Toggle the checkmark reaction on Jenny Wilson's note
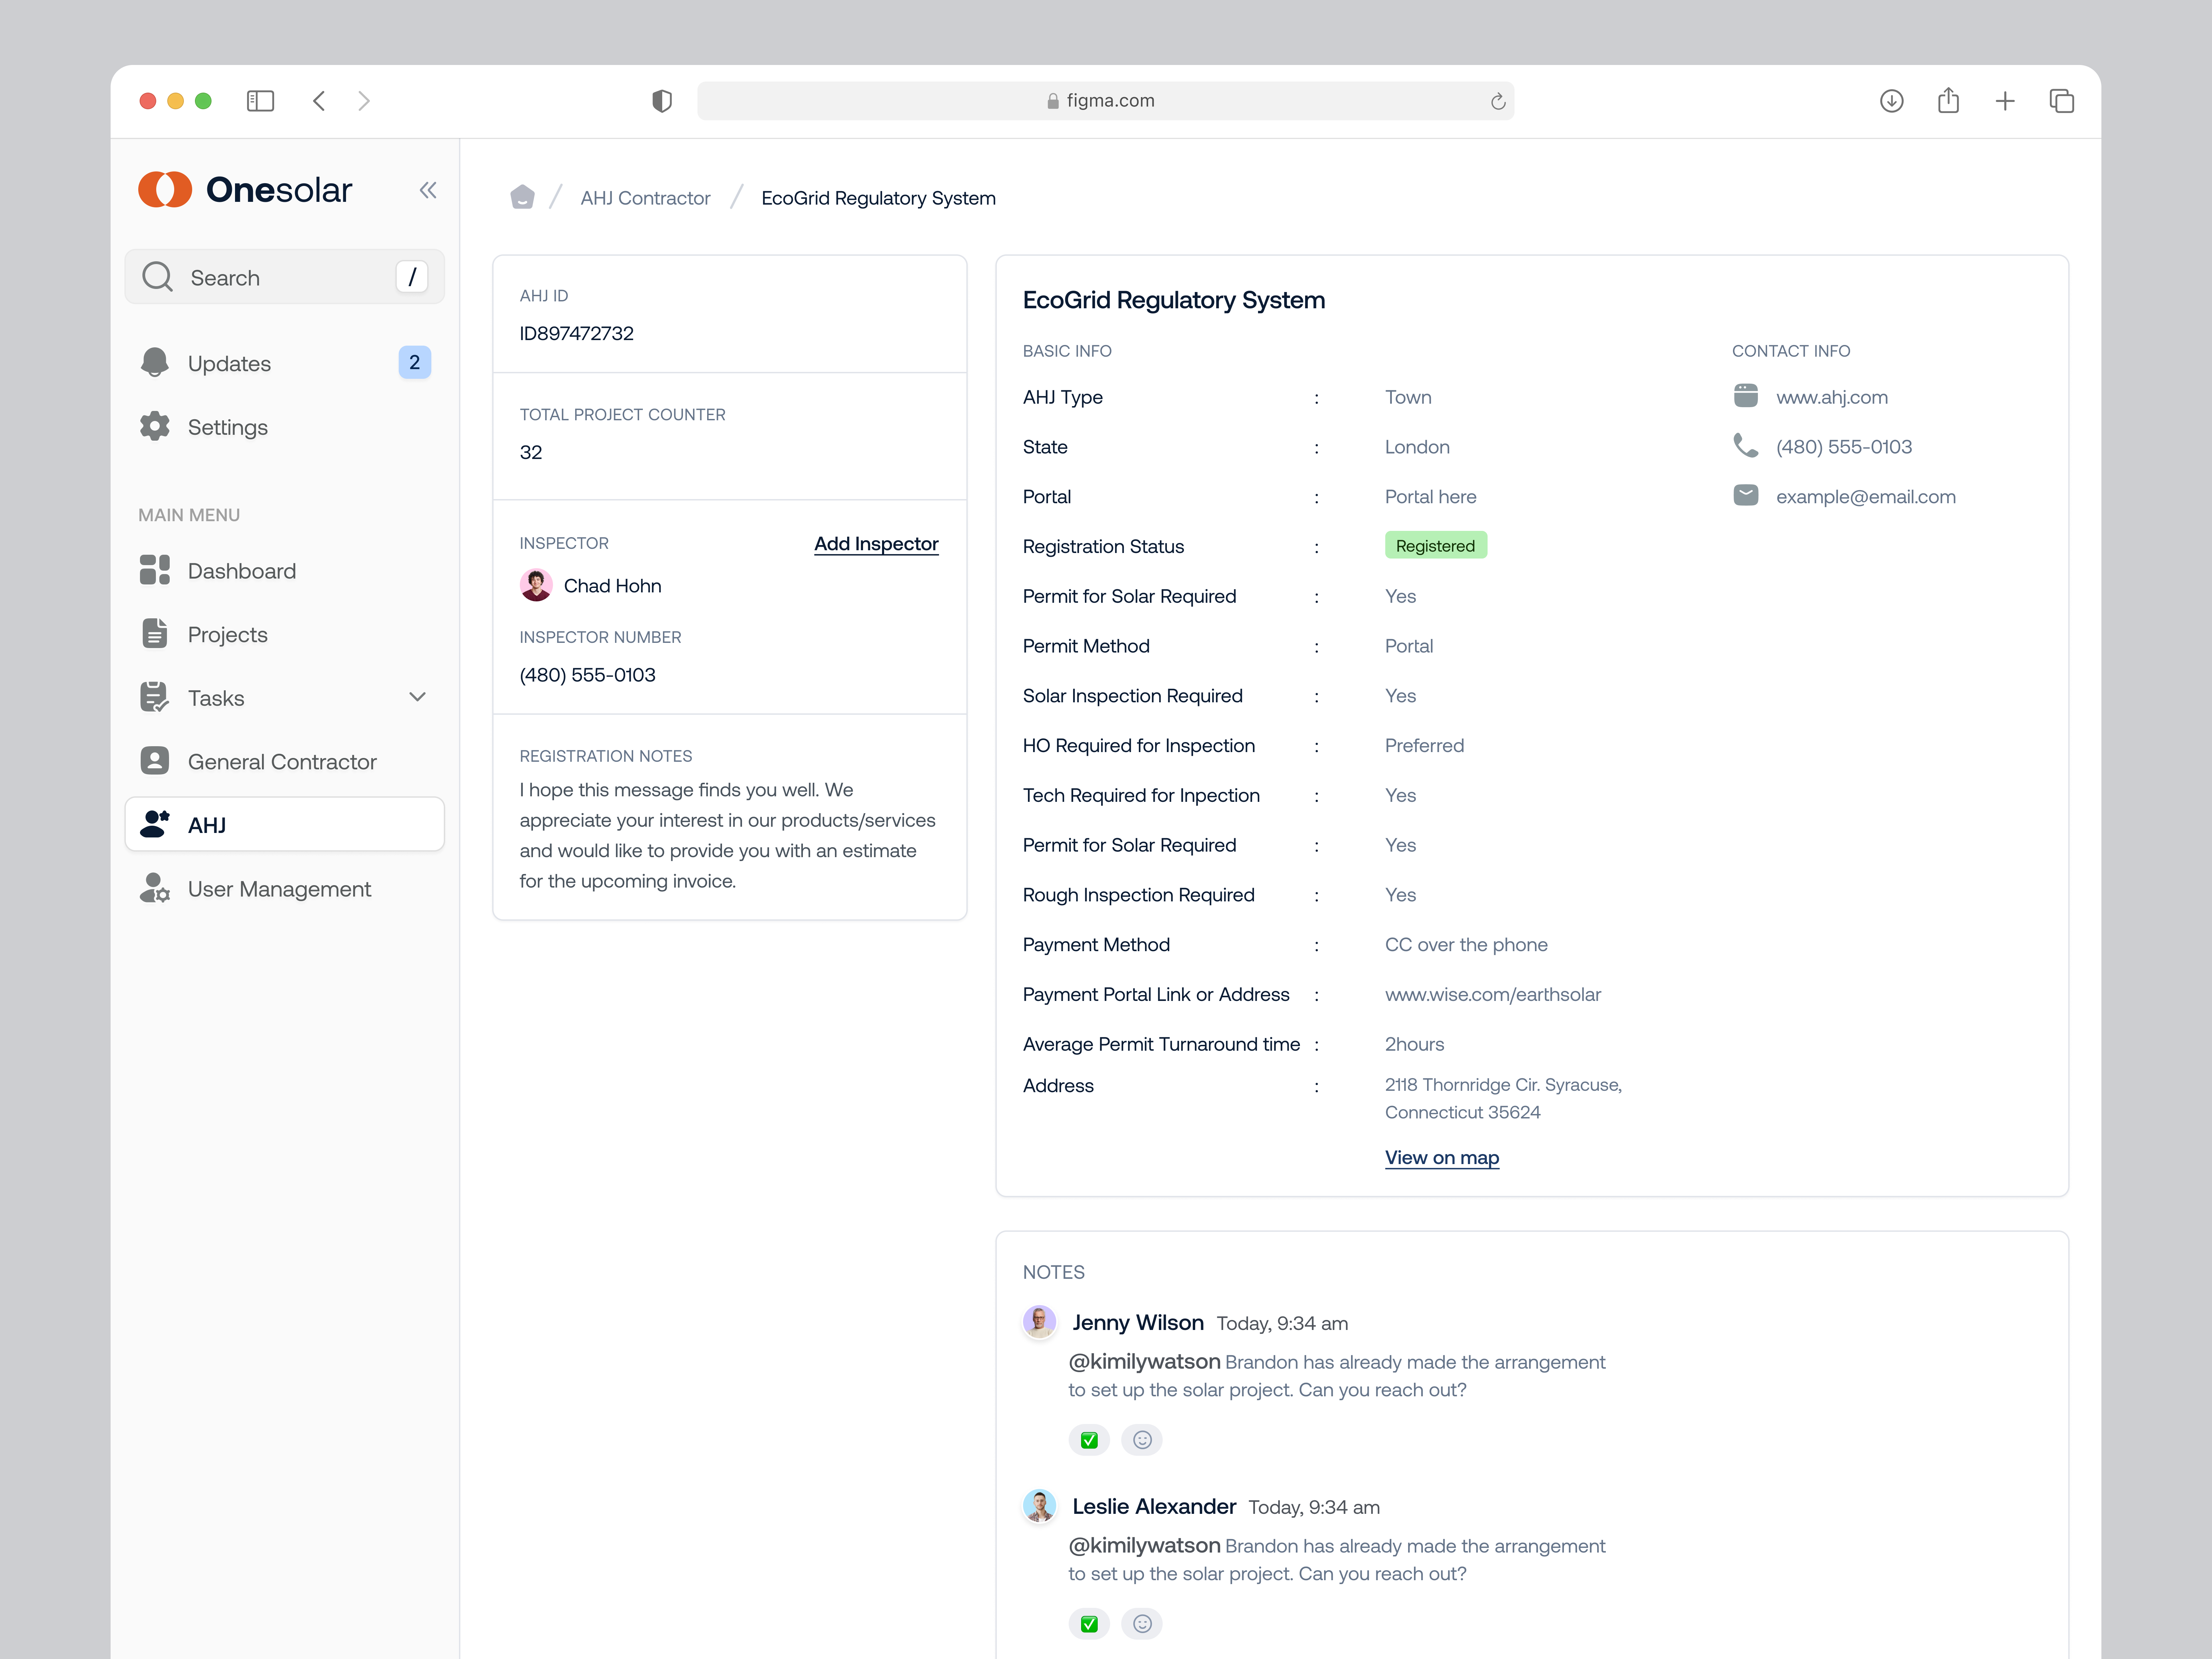The height and width of the screenshot is (1659, 2212). 1089,1440
